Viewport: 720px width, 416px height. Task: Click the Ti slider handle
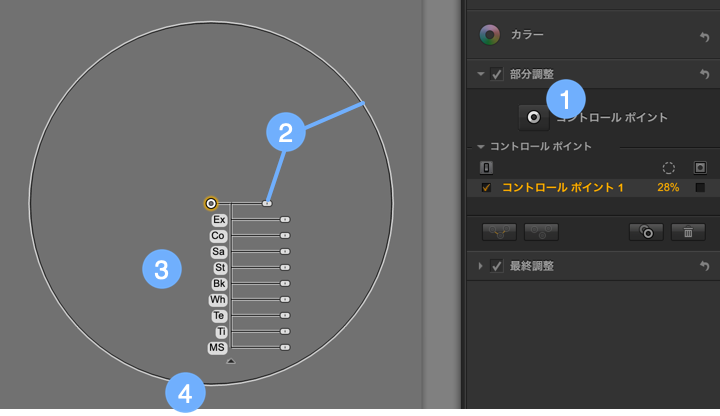(x=285, y=332)
